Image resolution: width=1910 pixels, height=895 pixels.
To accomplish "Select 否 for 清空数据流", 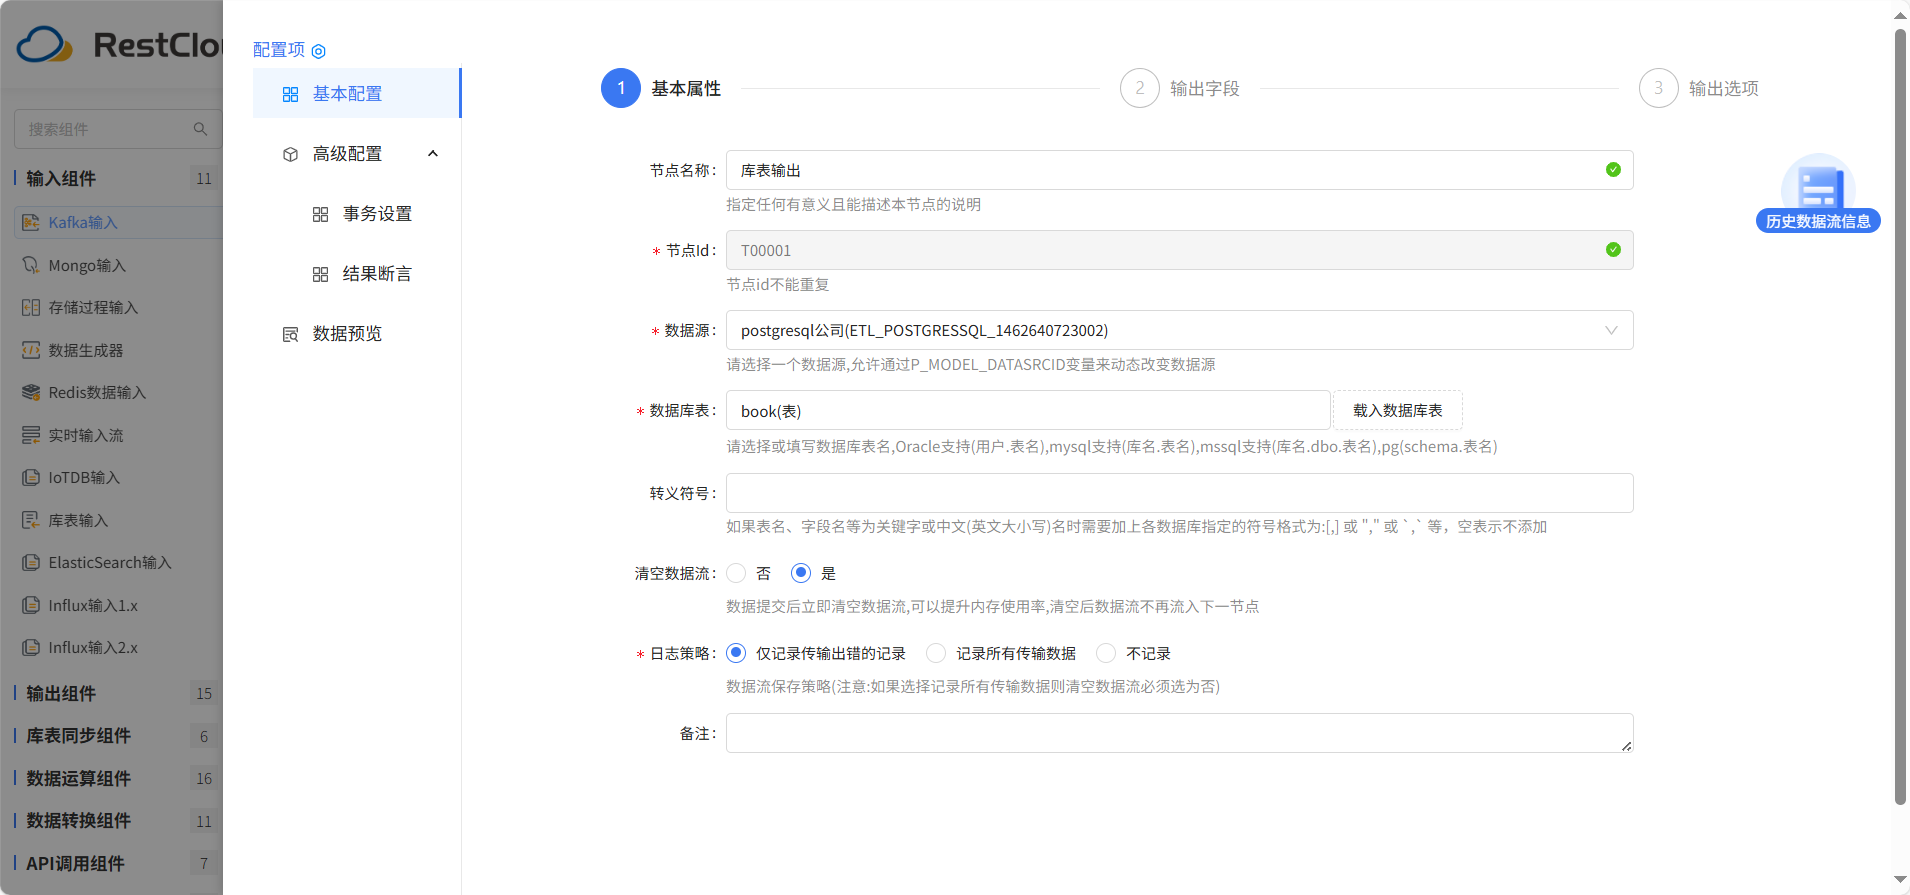I will [x=737, y=573].
